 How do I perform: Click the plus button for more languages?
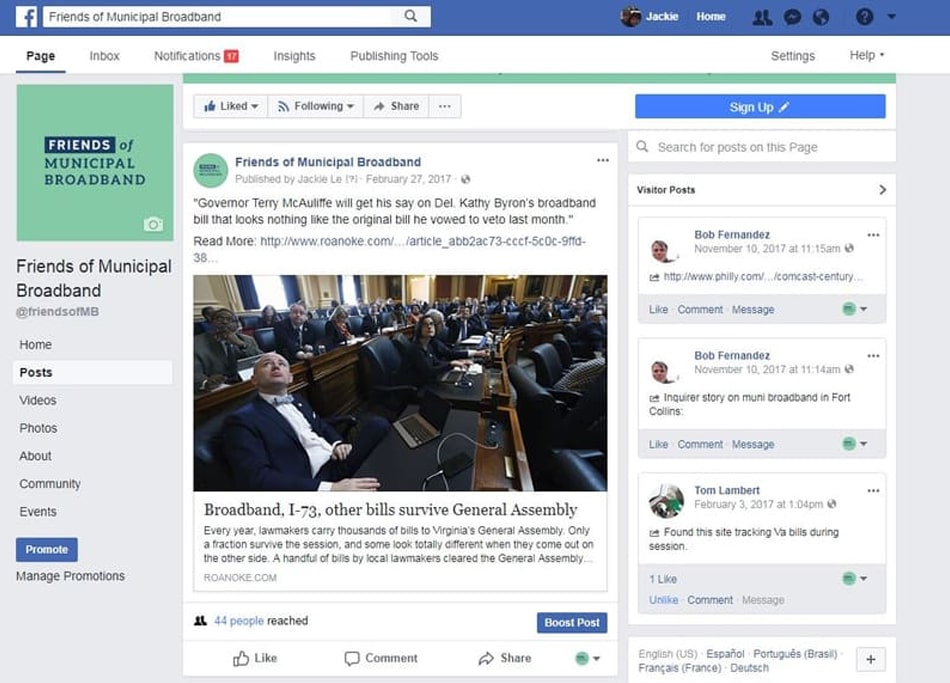(871, 659)
